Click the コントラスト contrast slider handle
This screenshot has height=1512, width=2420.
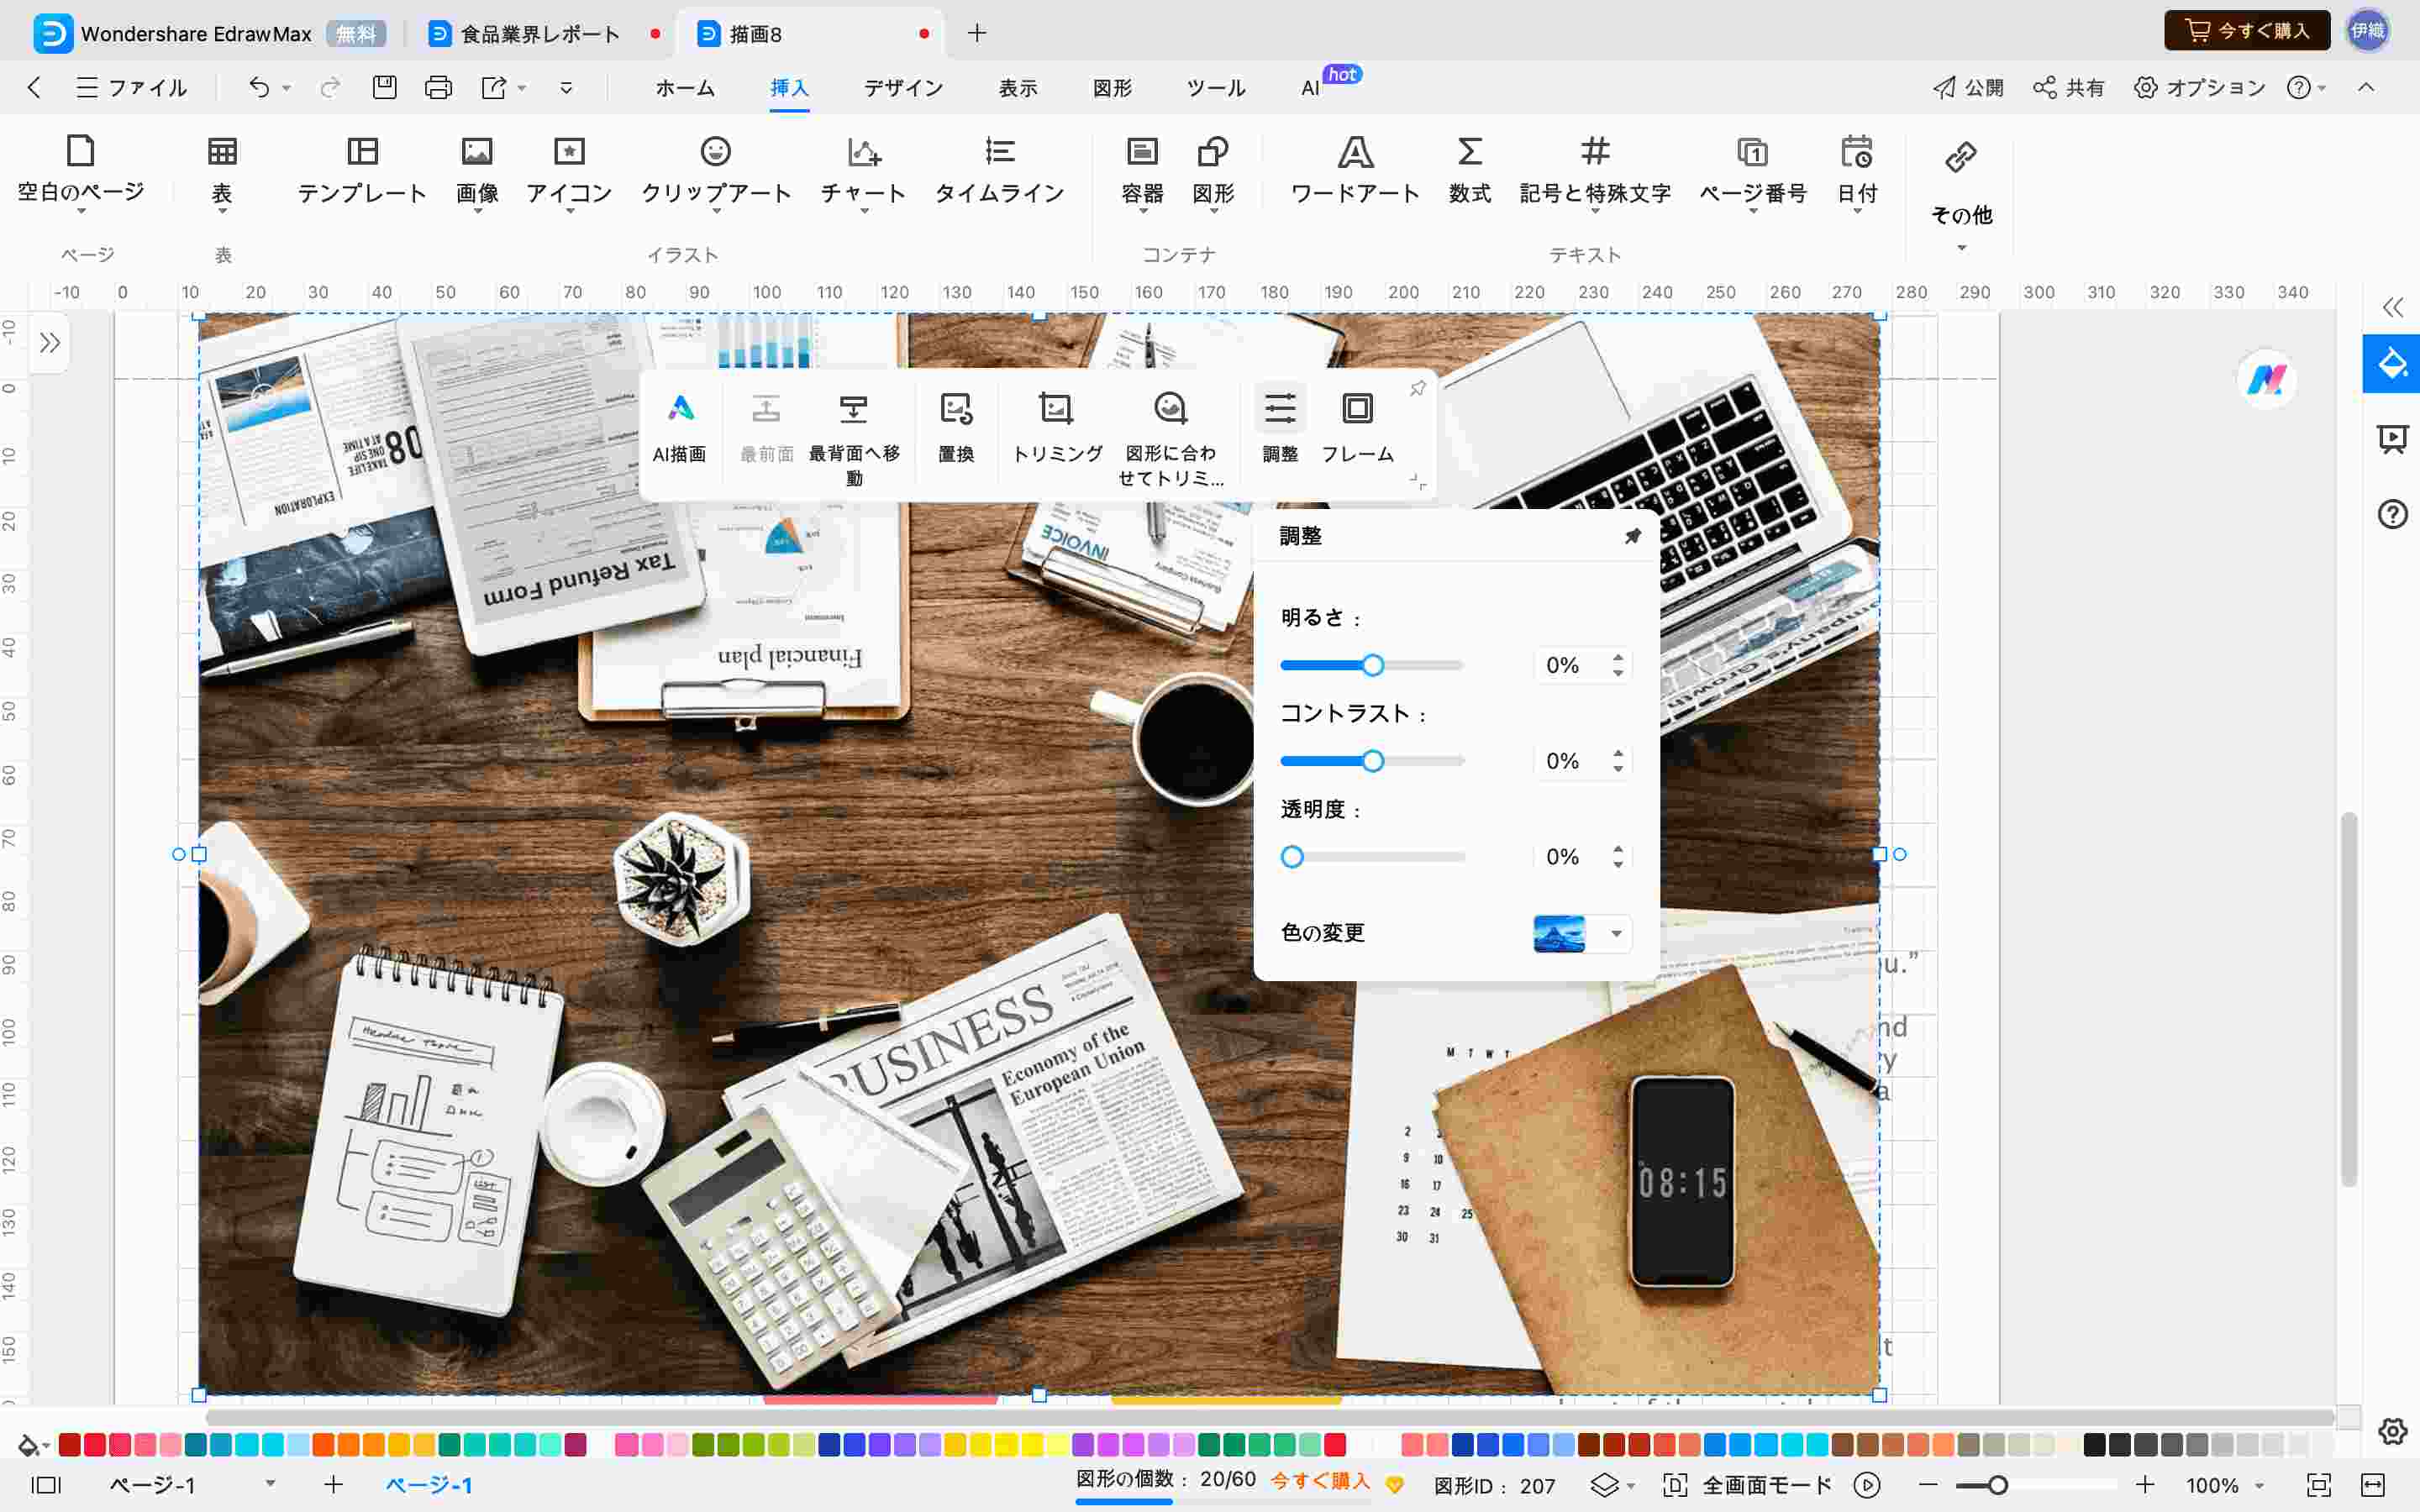(x=1373, y=762)
